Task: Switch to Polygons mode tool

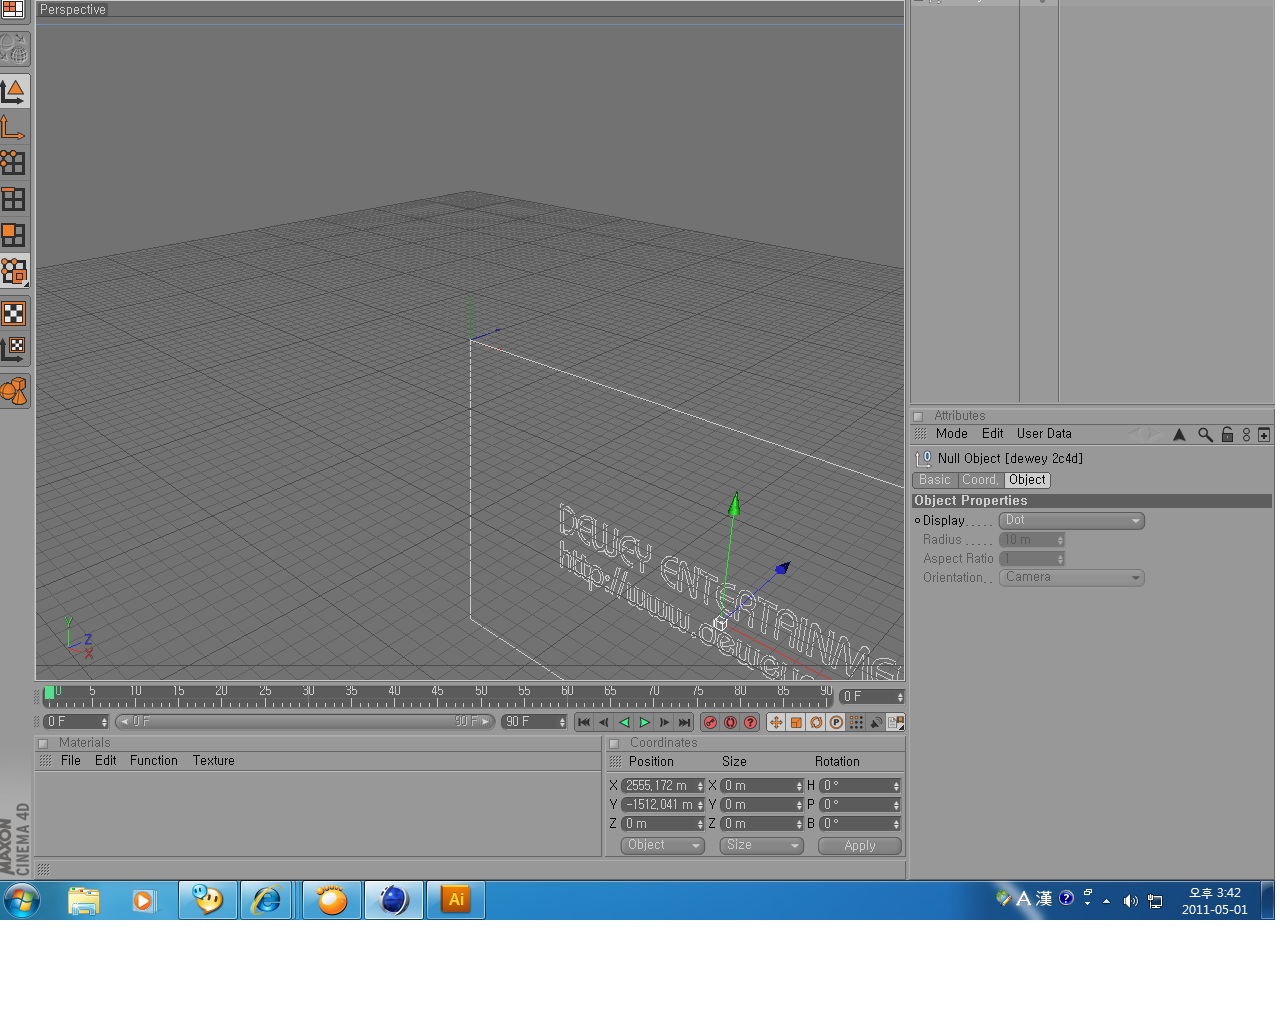Action: click(14, 234)
